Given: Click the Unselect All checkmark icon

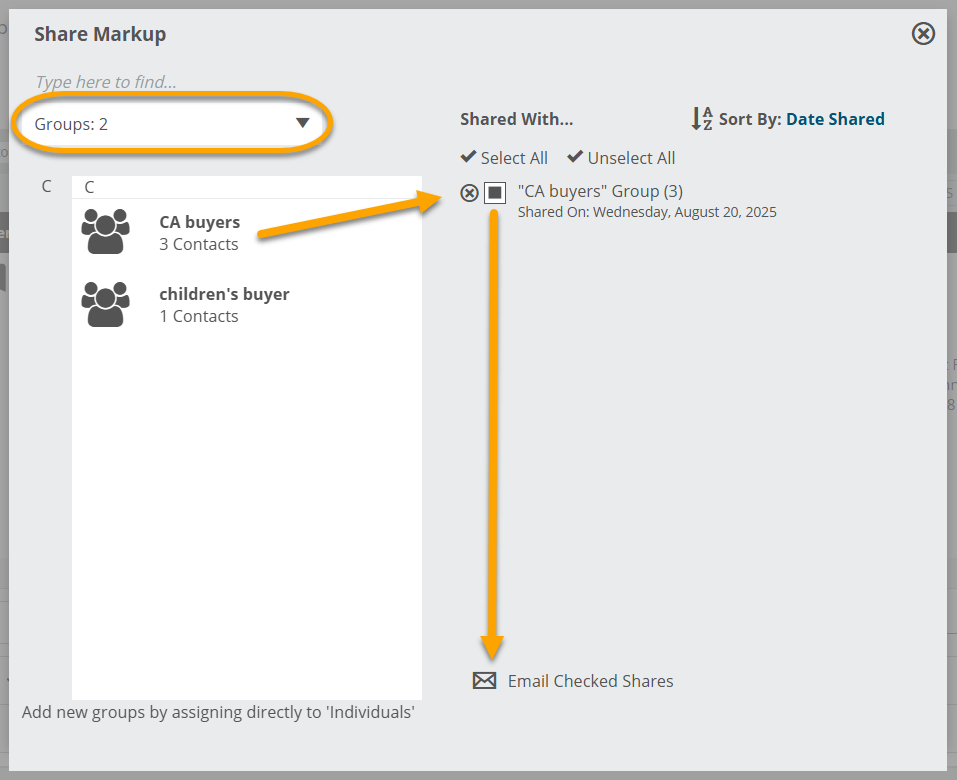Looking at the screenshot, I should coord(575,156).
